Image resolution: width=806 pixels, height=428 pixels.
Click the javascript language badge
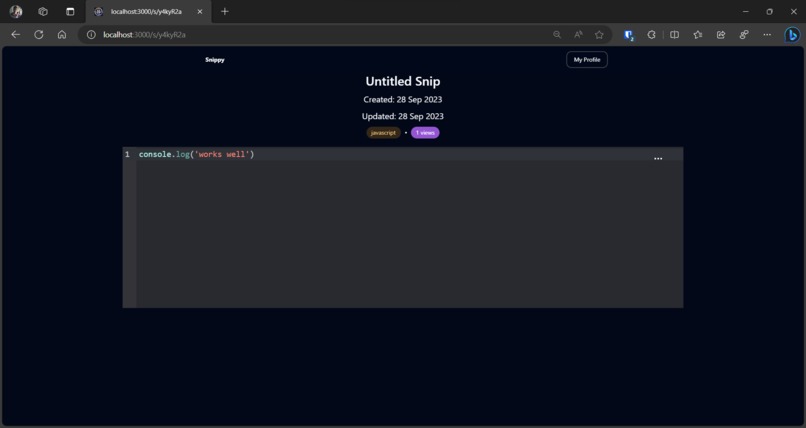click(x=383, y=133)
